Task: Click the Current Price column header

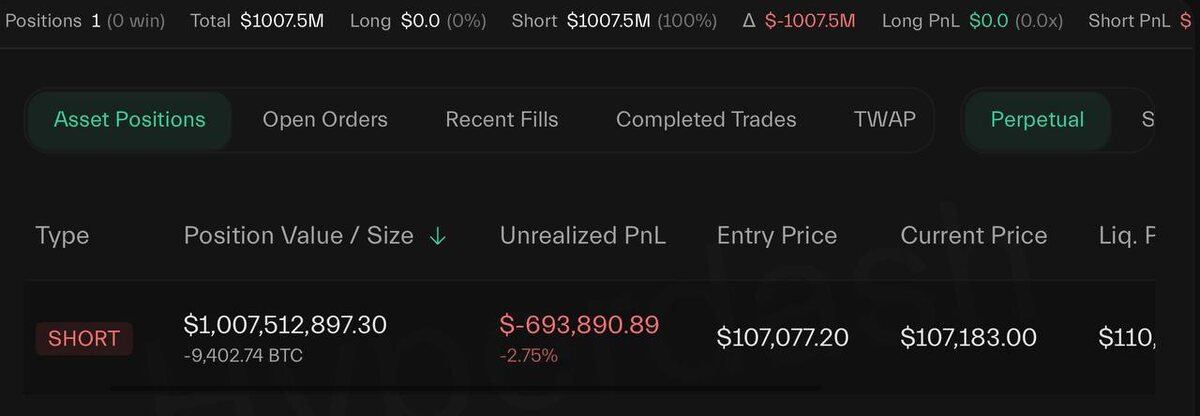Action: [x=974, y=236]
